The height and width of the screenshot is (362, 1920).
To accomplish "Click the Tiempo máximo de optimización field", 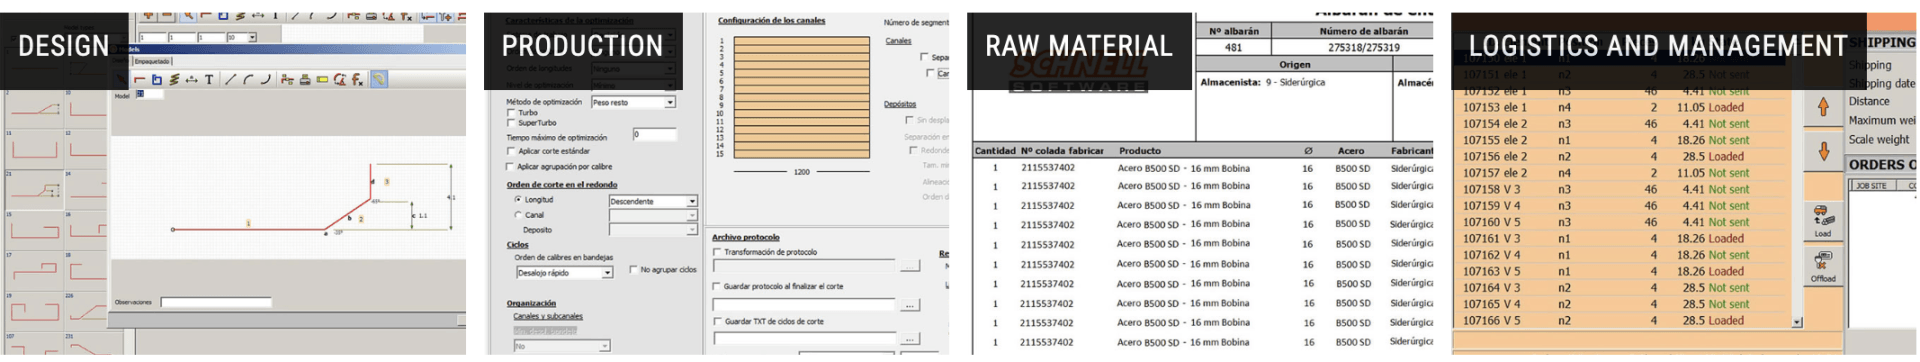I will pyautogui.click(x=655, y=134).
